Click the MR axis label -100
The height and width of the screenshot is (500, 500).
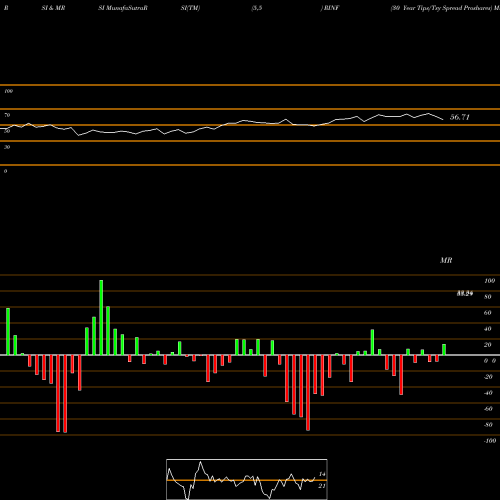pyautogui.click(x=490, y=441)
